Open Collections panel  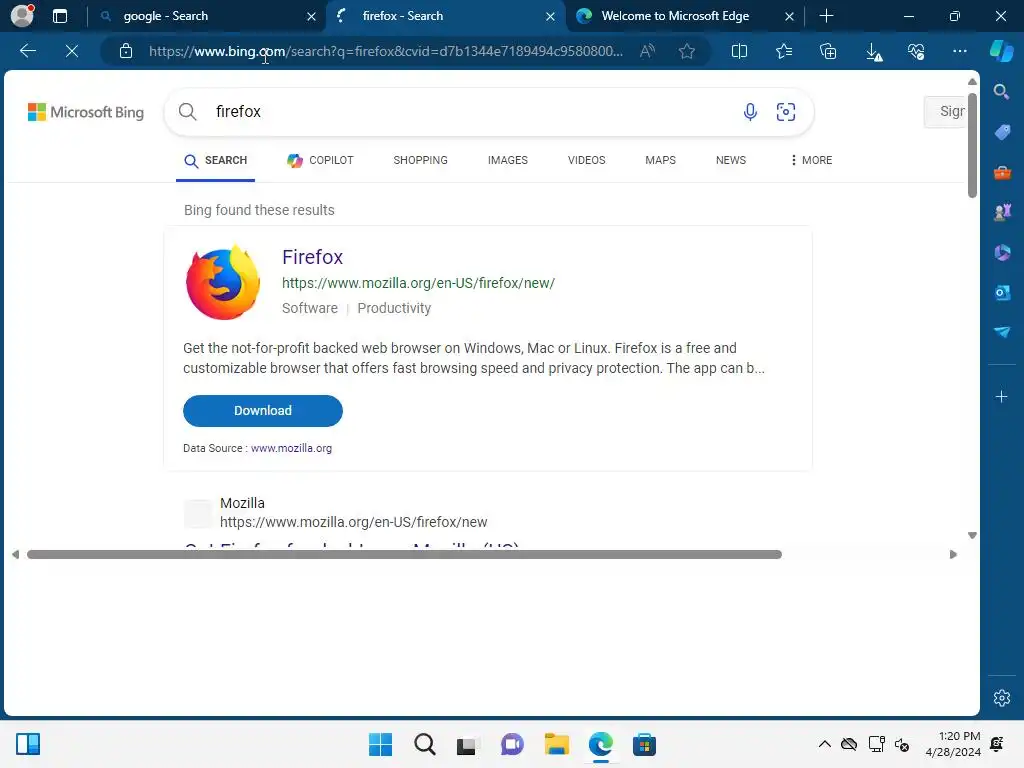coord(828,51)
